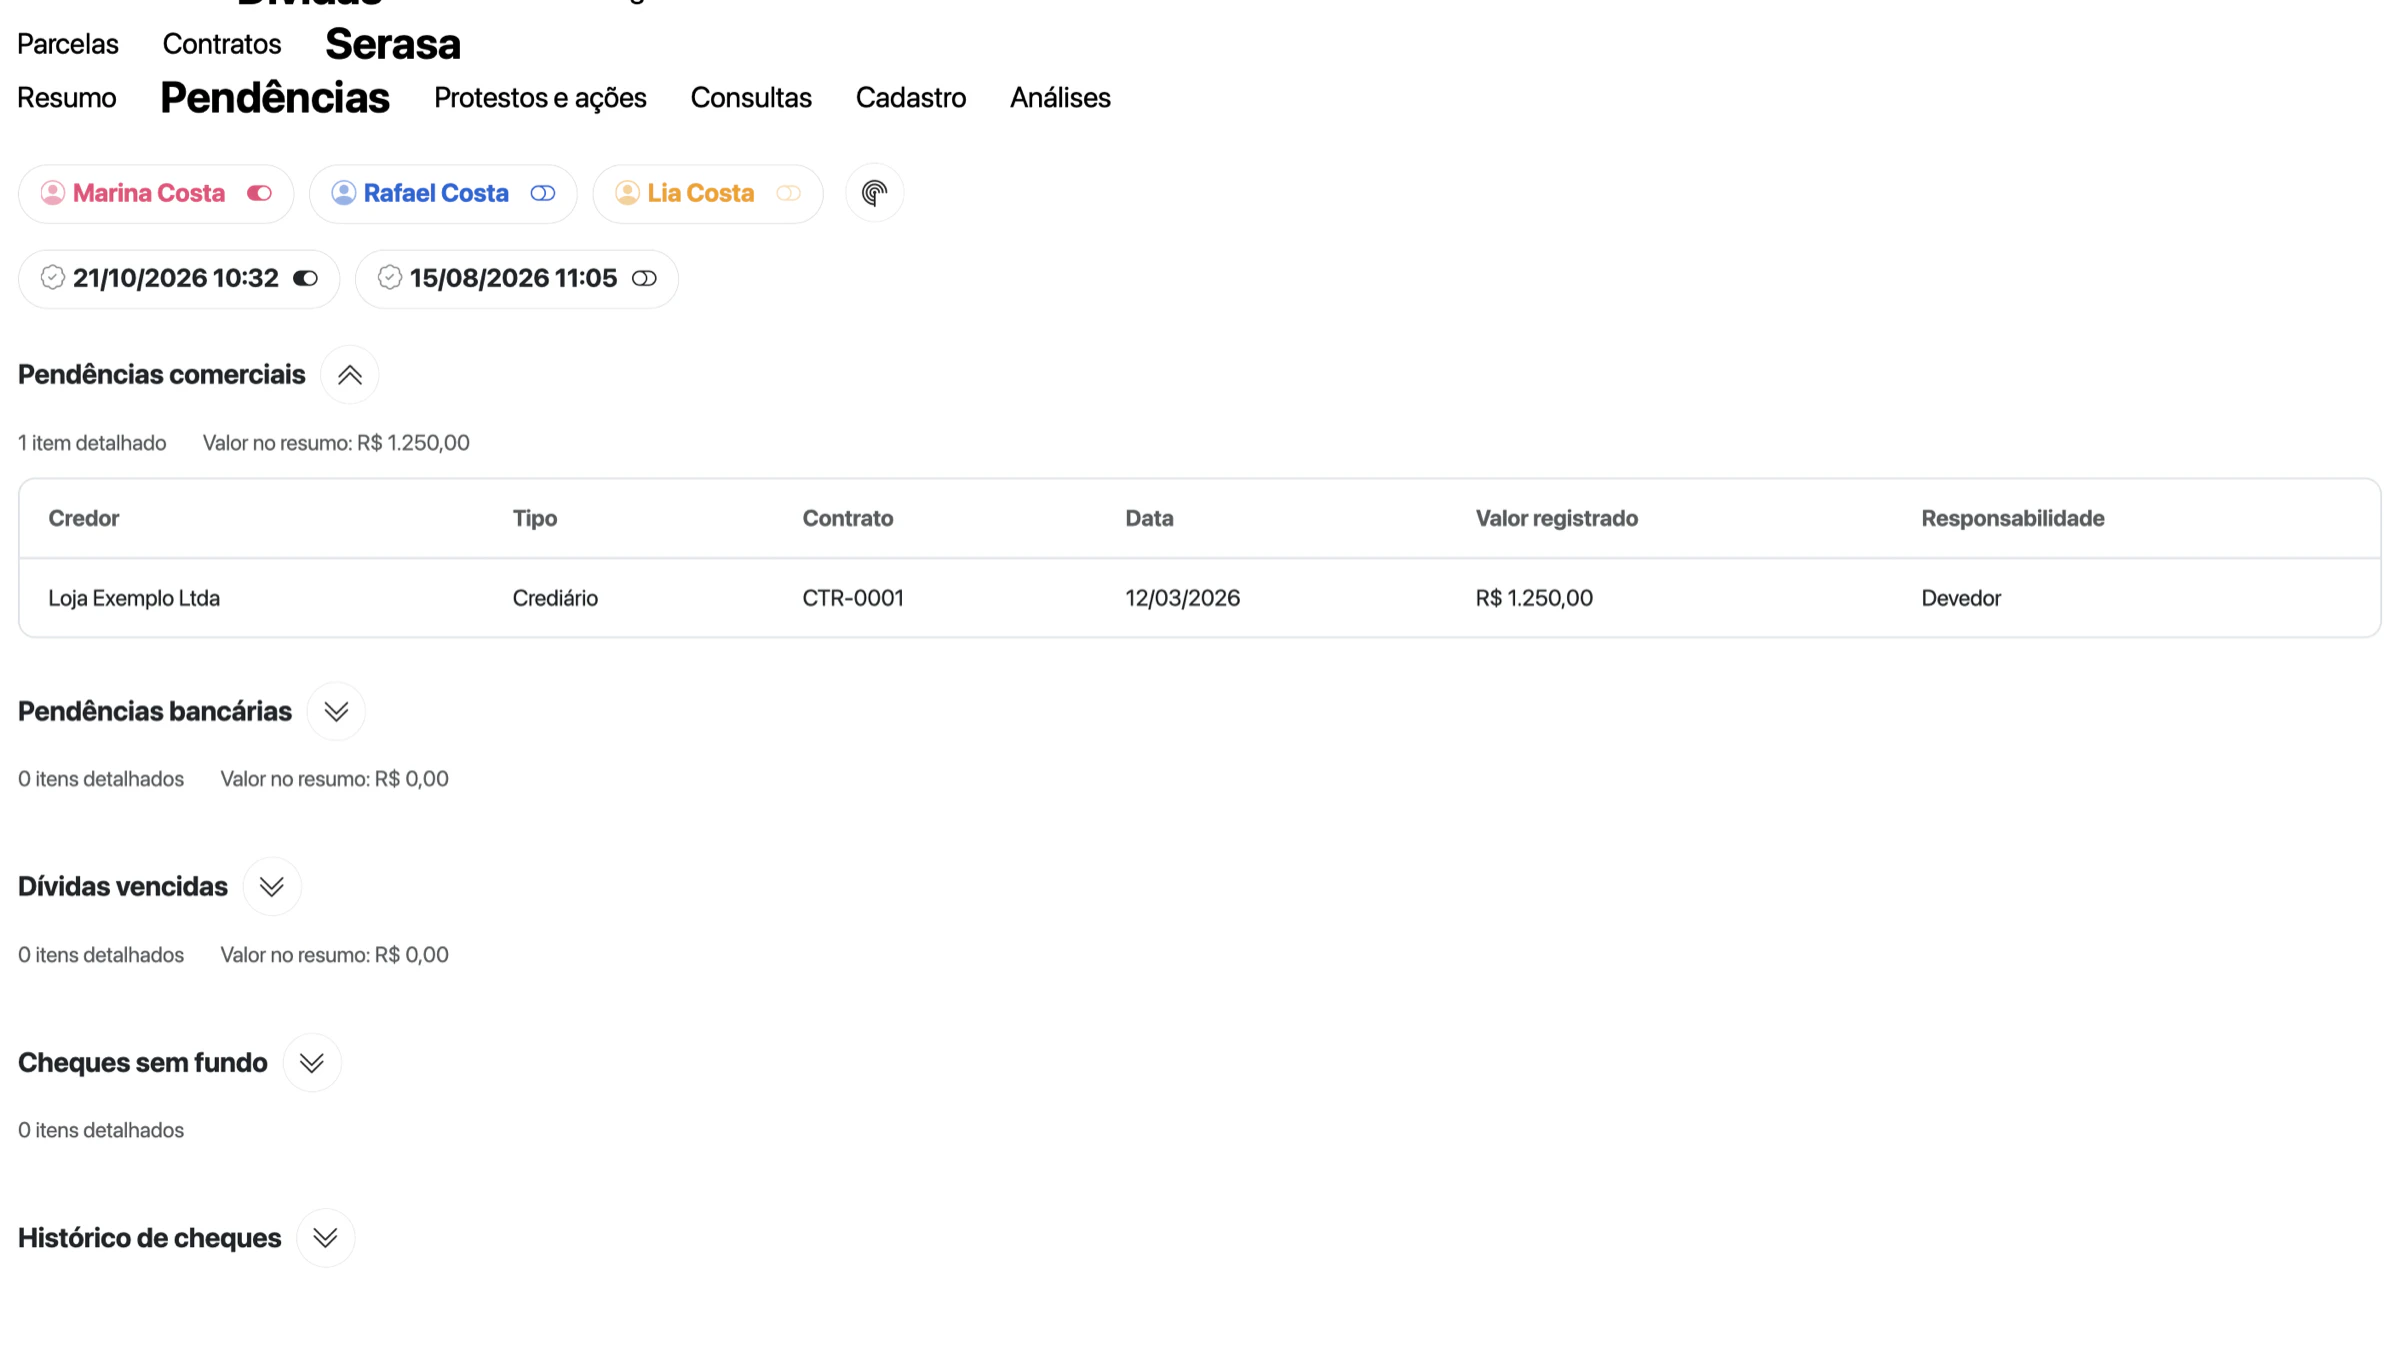Click the date 12/03/2026 cell

[1183, 598]
